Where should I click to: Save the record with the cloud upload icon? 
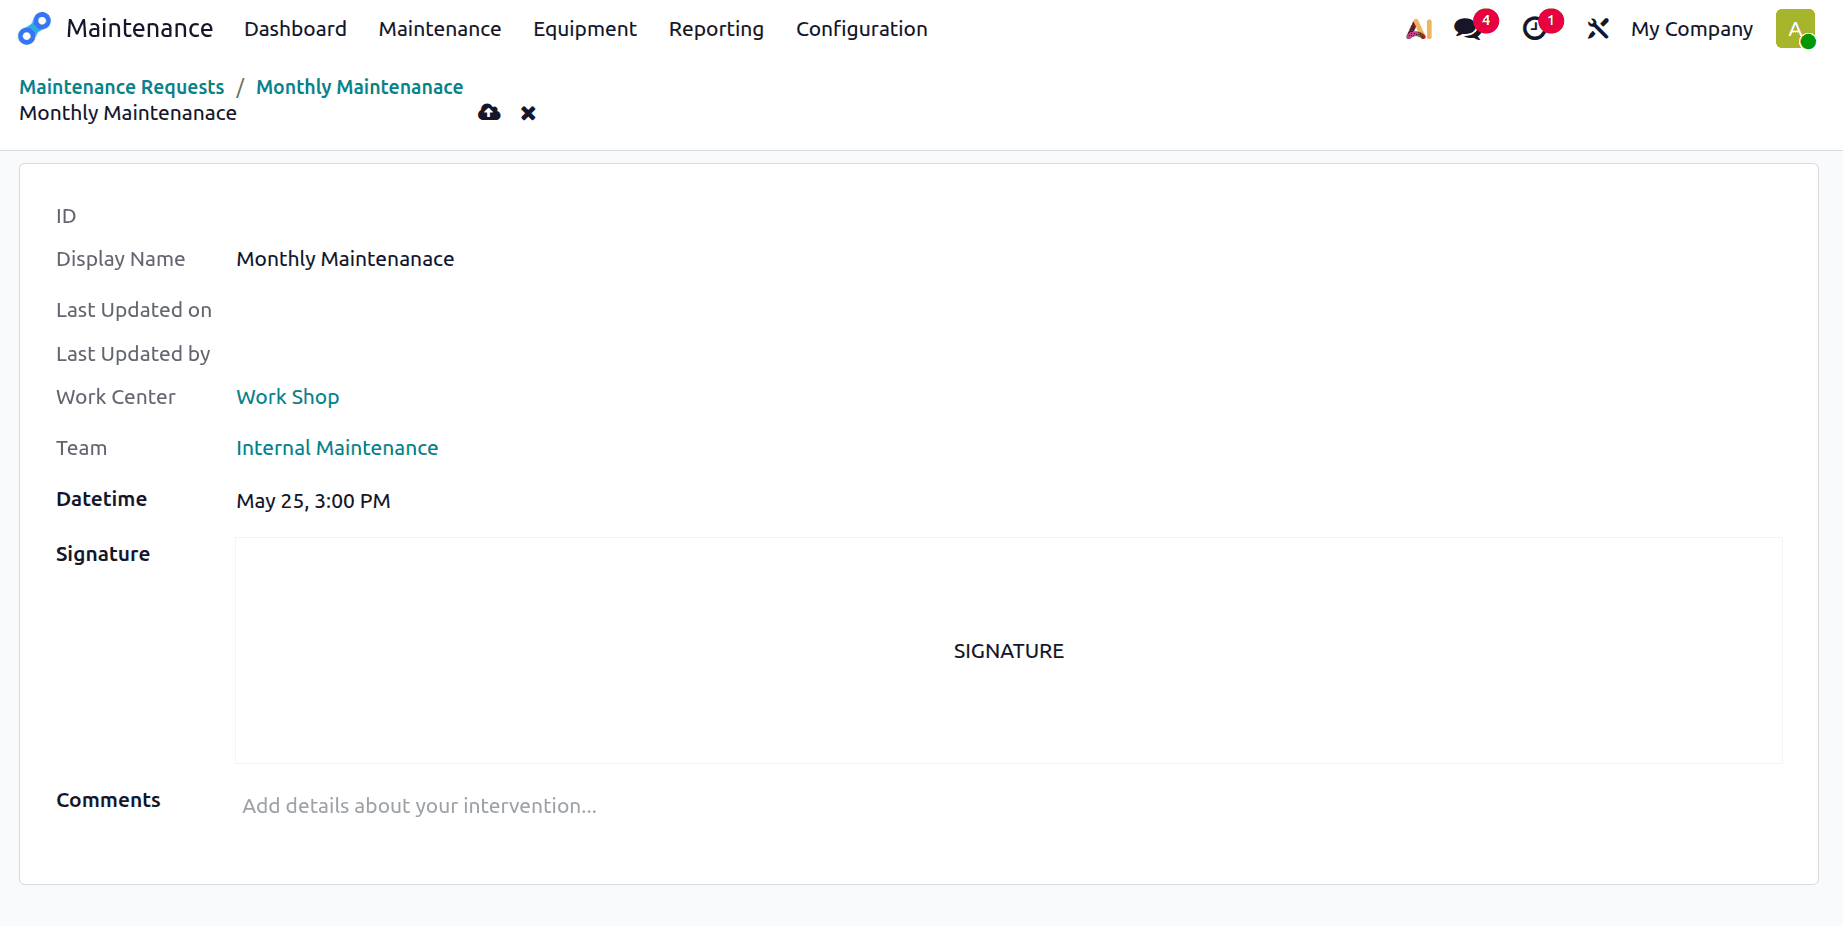[x=489, y=113]
